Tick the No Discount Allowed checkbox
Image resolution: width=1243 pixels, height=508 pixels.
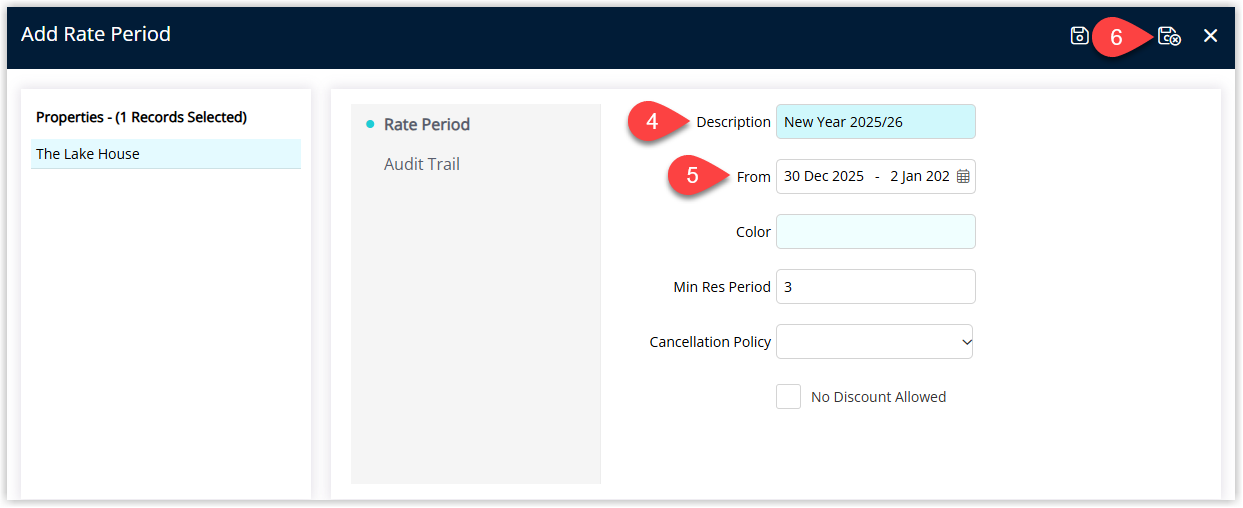pyautogui.click(x=788, y=397)
